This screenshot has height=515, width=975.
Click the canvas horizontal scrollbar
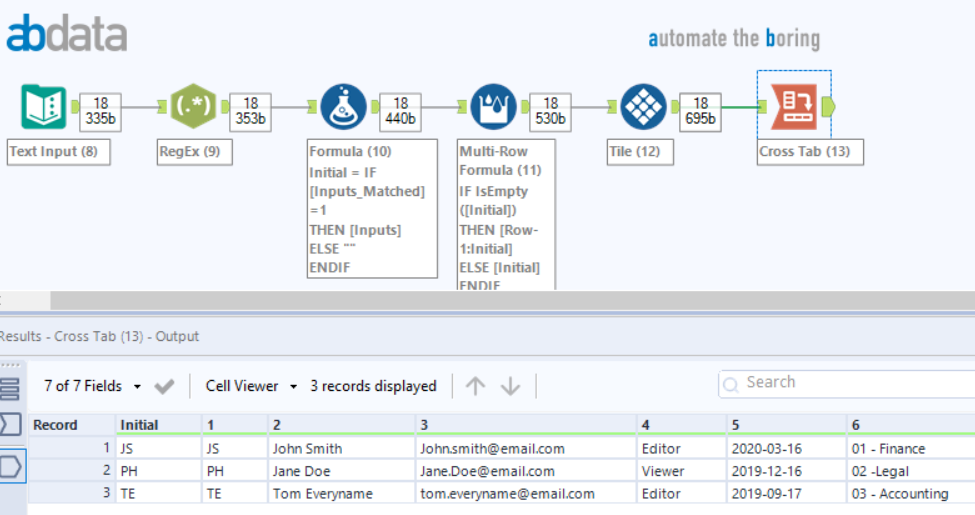coord(500,301)
